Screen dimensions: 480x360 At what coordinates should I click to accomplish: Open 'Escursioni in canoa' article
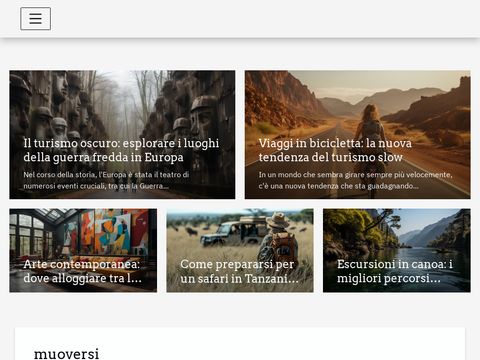point(395,271)
